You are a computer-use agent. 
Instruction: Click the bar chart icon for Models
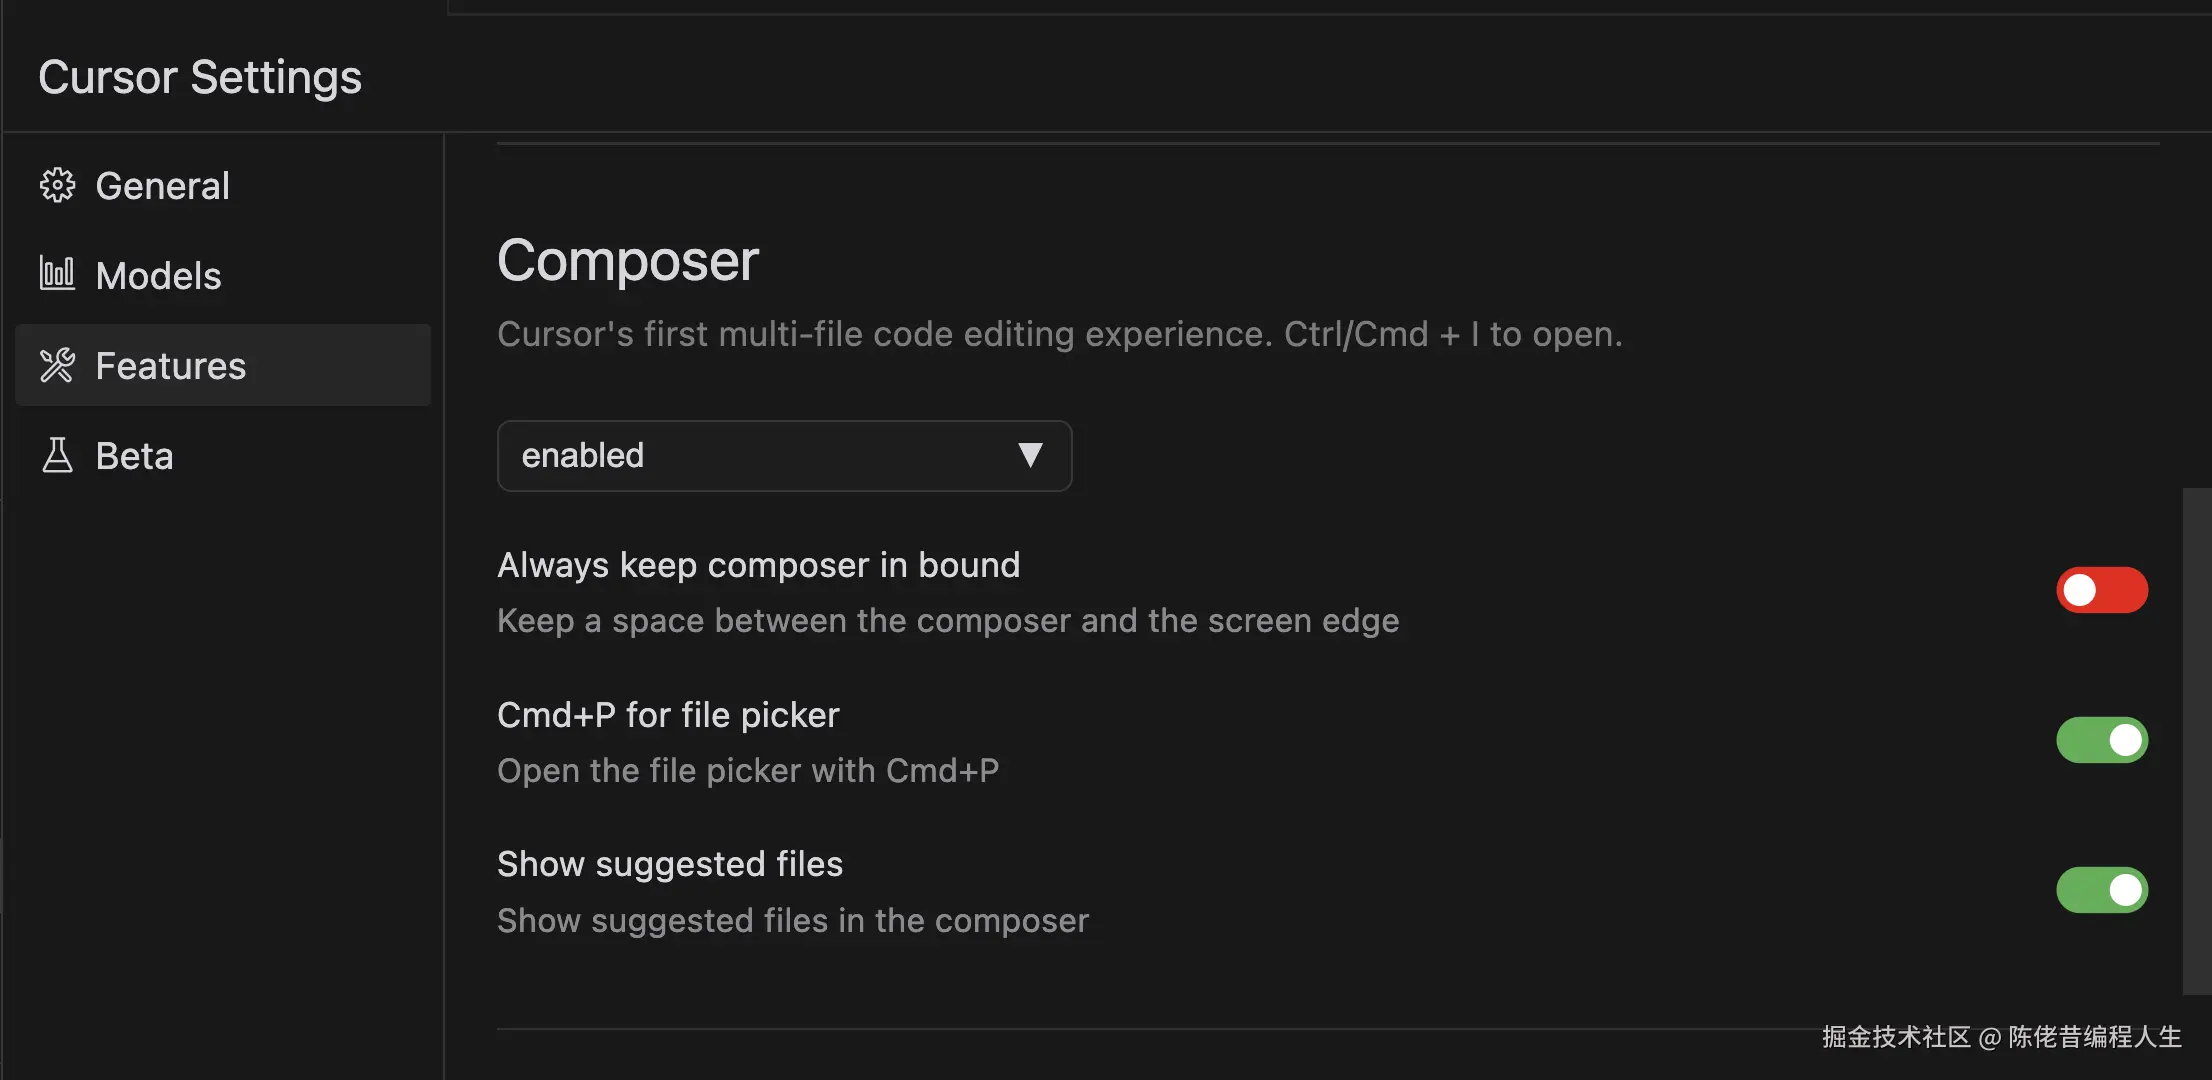tap(57, 273)
